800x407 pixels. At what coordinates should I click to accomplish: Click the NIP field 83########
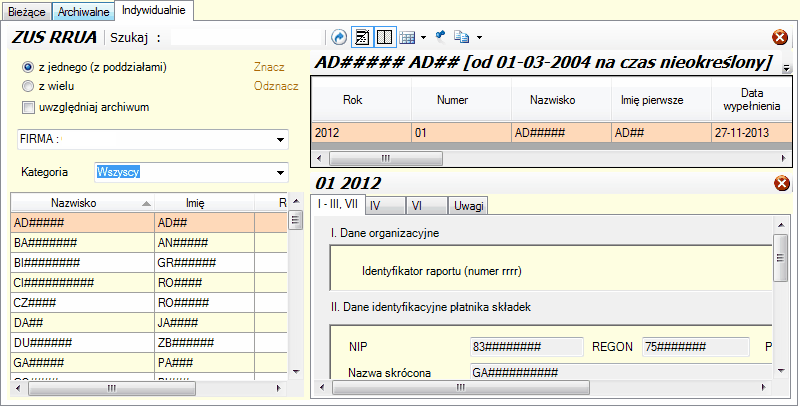(527, 347)
